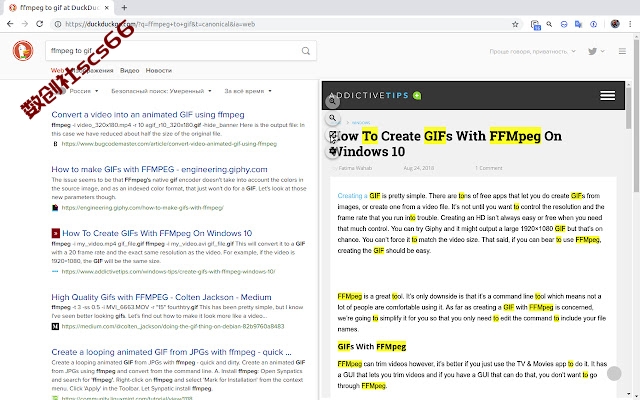The image size is (640, 400).
Task: Click the 'GIFs With FFMpeg' article subheading
Action: coord(371,347)
